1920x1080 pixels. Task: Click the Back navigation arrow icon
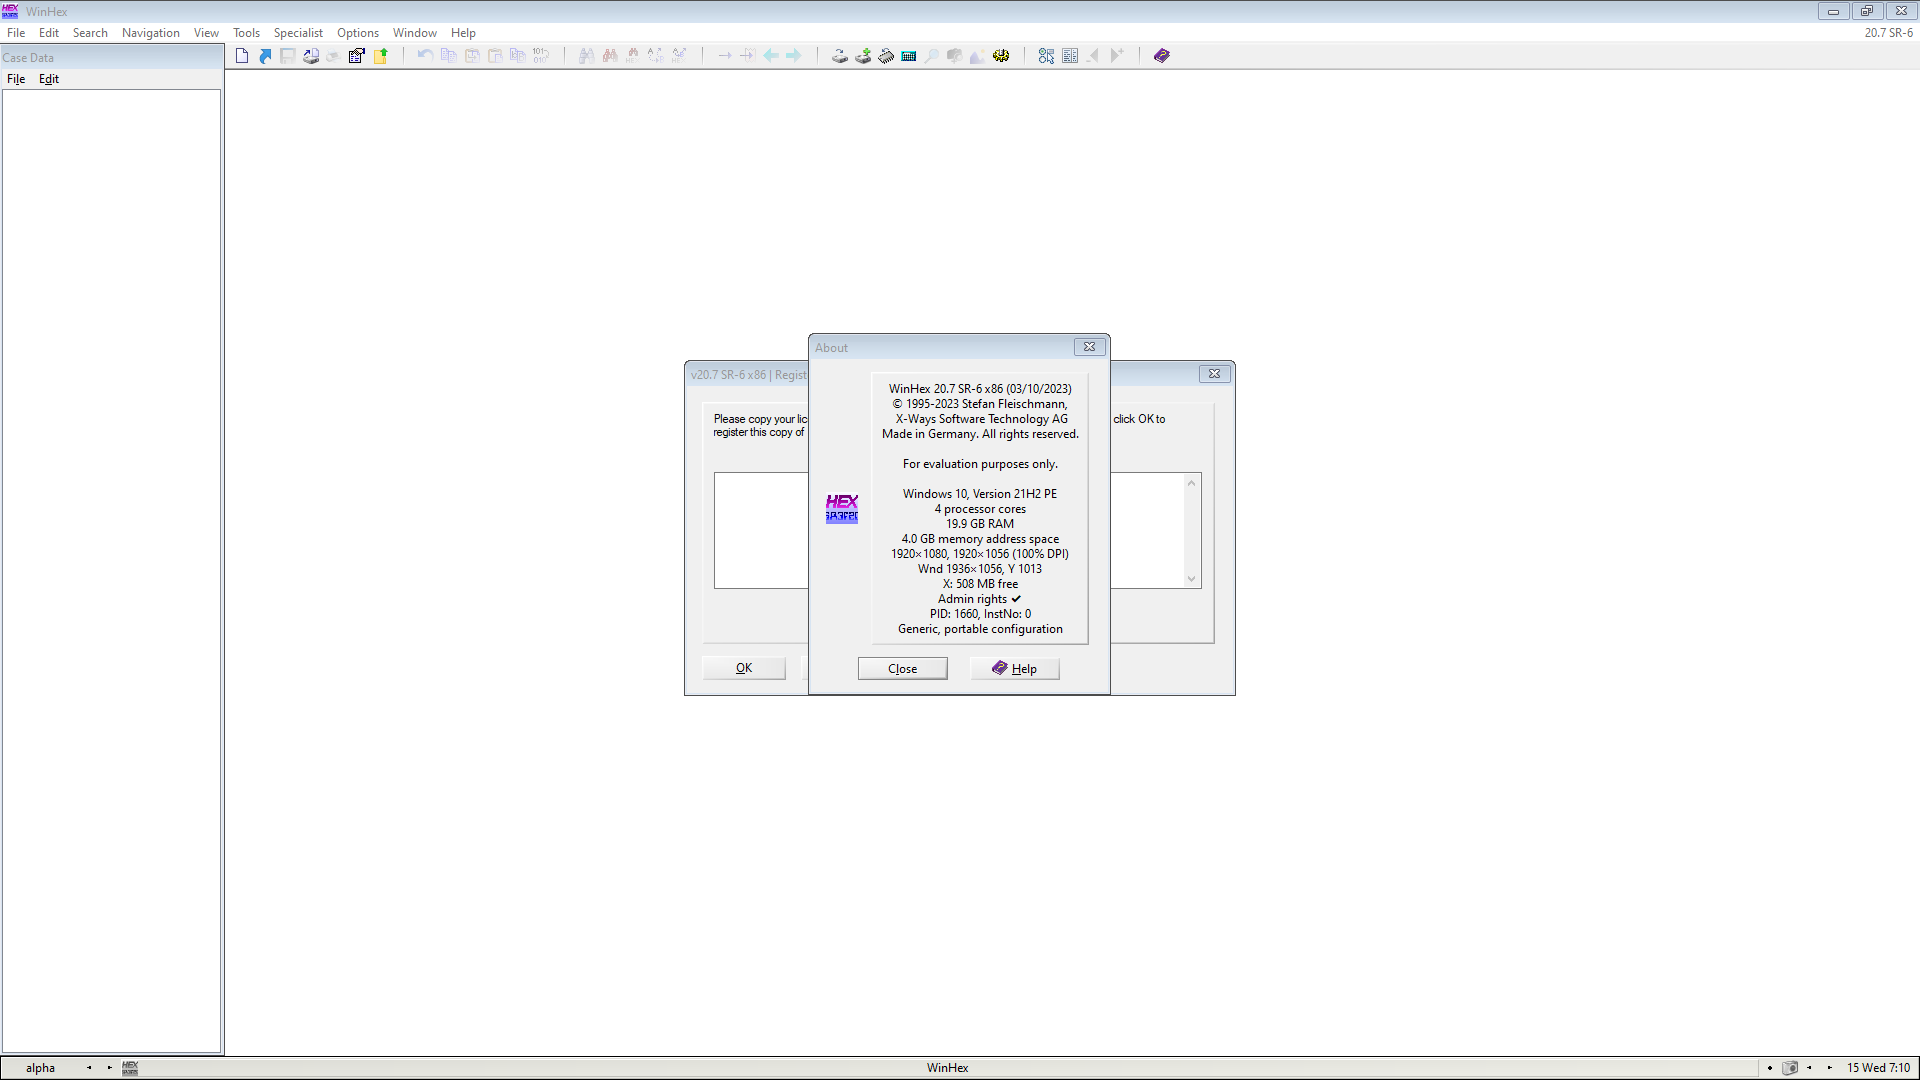[771, 56]
